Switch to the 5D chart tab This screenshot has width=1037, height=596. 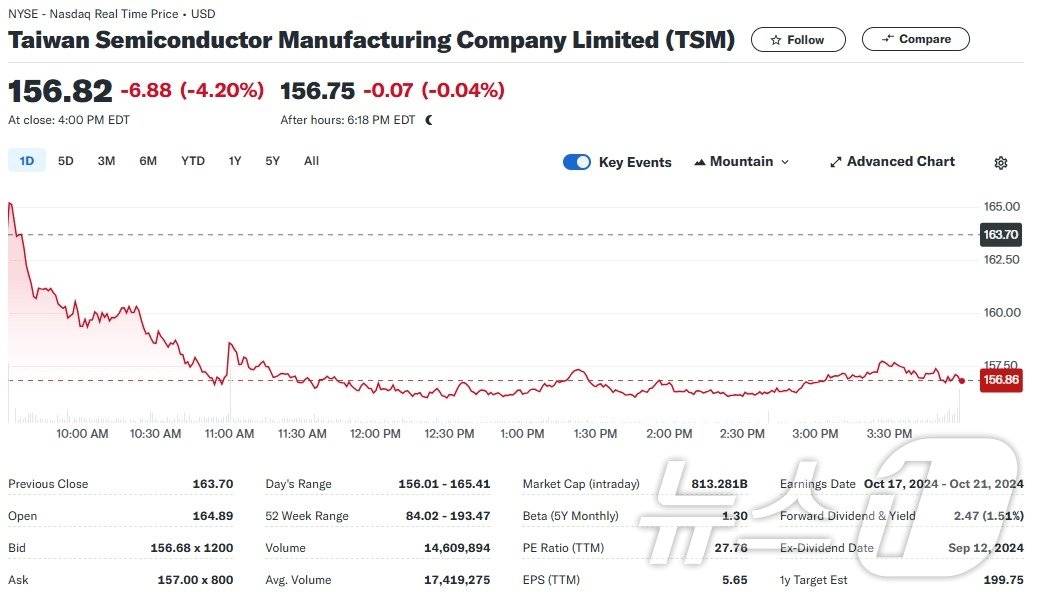65,160
